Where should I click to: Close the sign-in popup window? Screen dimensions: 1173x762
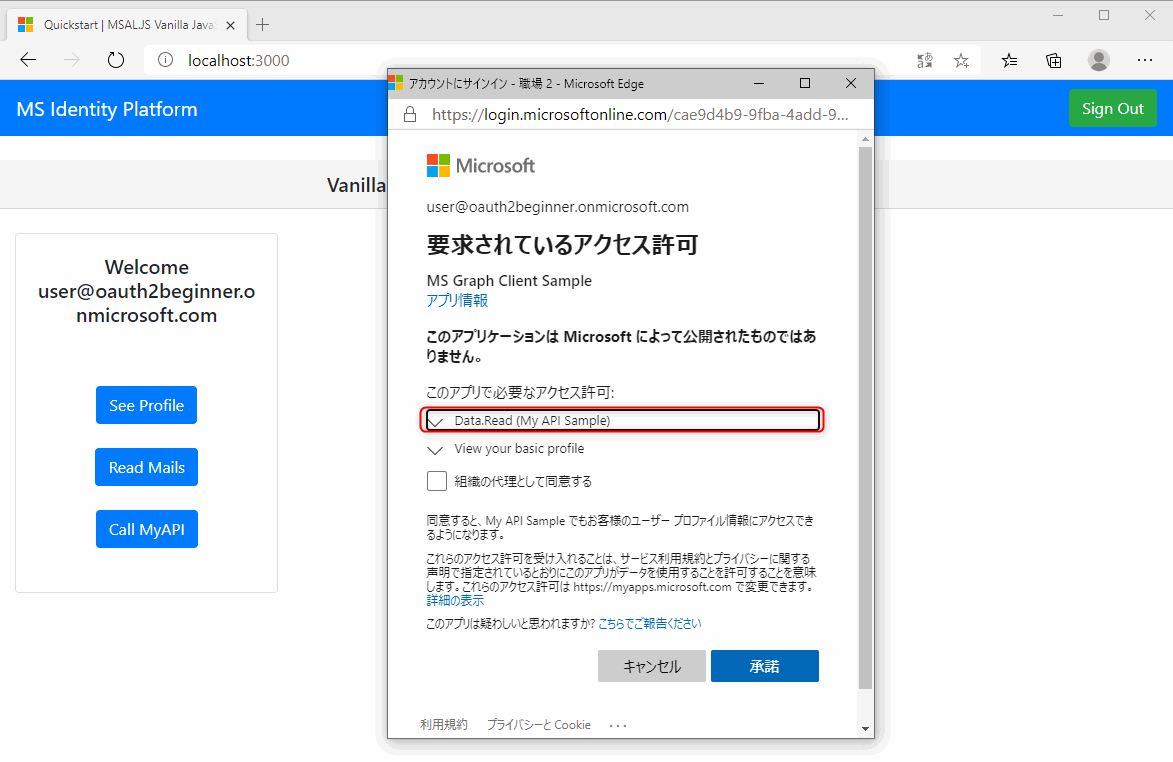pos(851,83)
